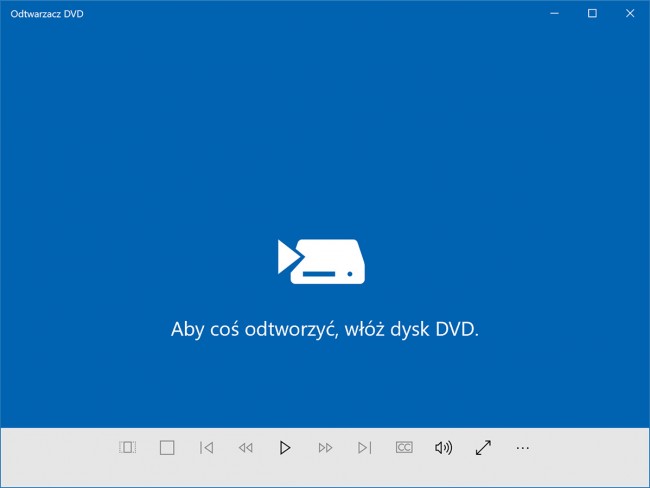Viewport: 650px width, 488px height.
Task: Switch to full screen mode
Action: (483, 447)
